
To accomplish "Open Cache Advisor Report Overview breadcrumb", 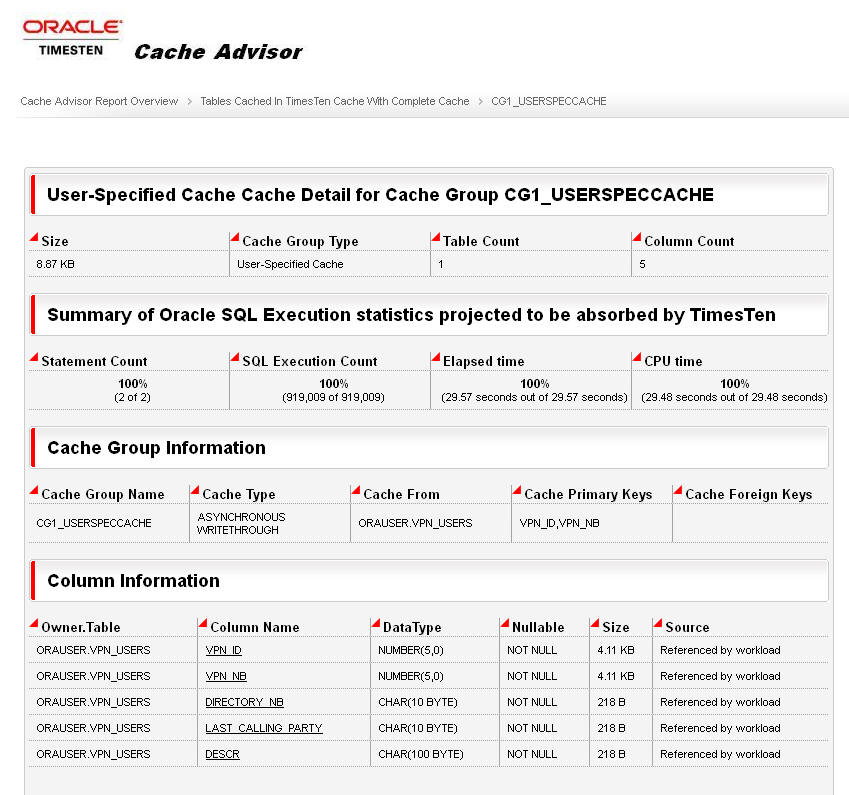I will tap(99, 101).
